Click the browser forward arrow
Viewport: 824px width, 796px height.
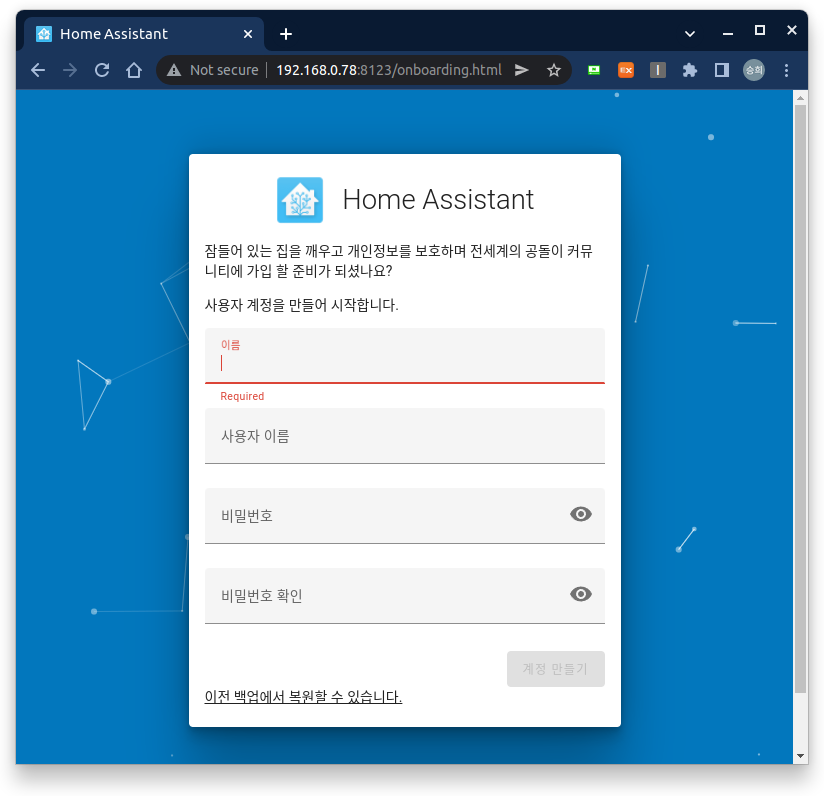[70, 70]
